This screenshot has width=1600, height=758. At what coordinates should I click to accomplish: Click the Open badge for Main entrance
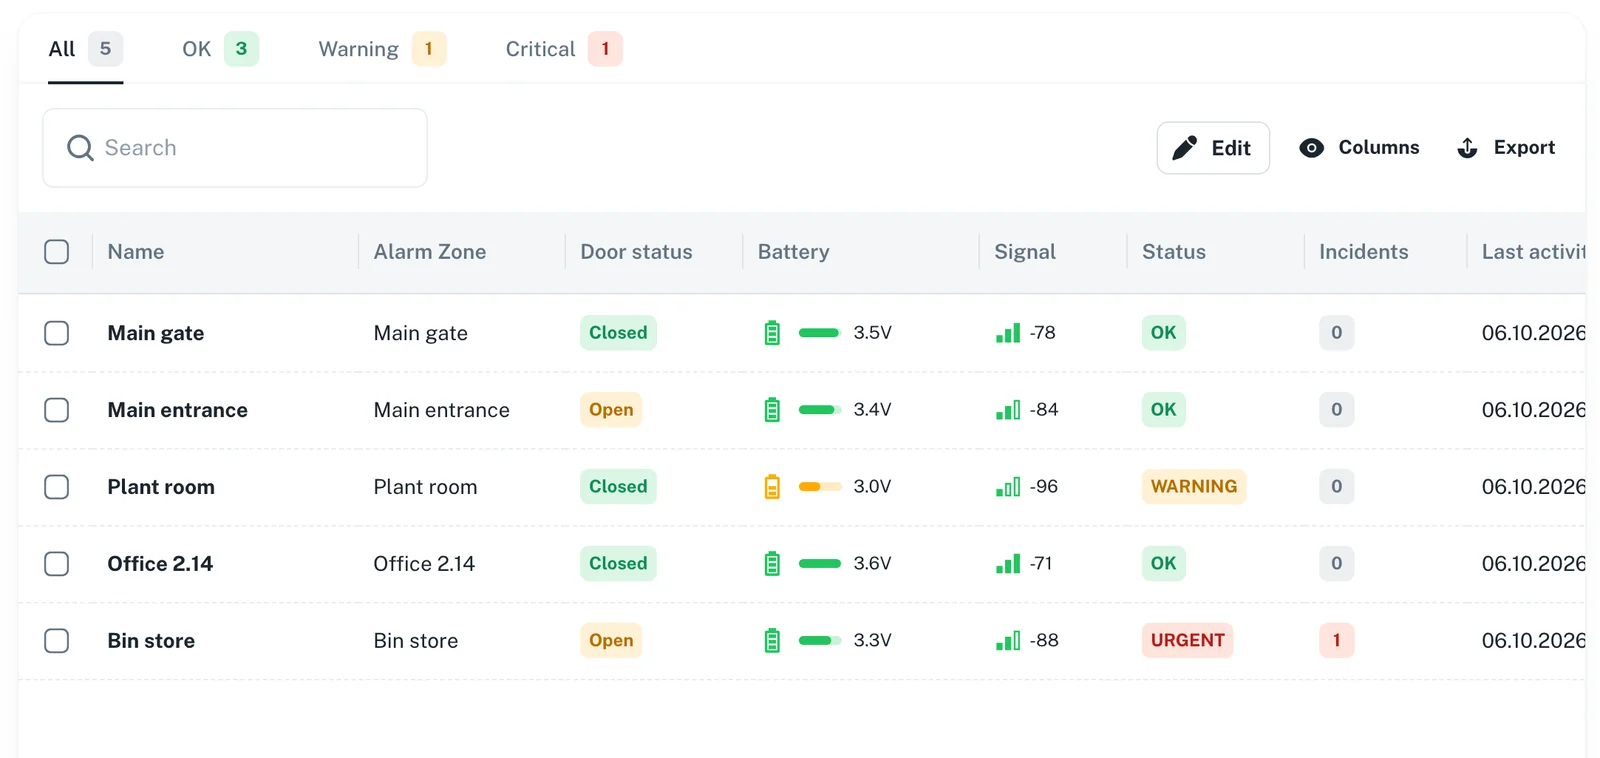click(x=611, y=410)
